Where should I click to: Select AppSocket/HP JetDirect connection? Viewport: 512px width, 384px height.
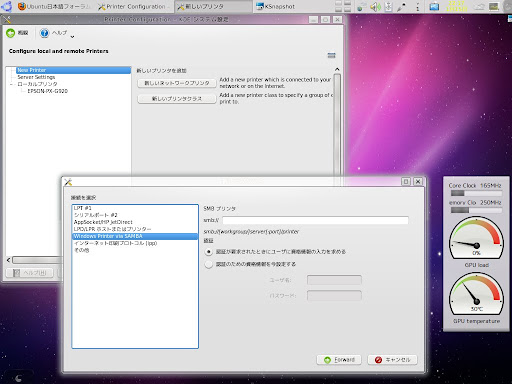135,222
